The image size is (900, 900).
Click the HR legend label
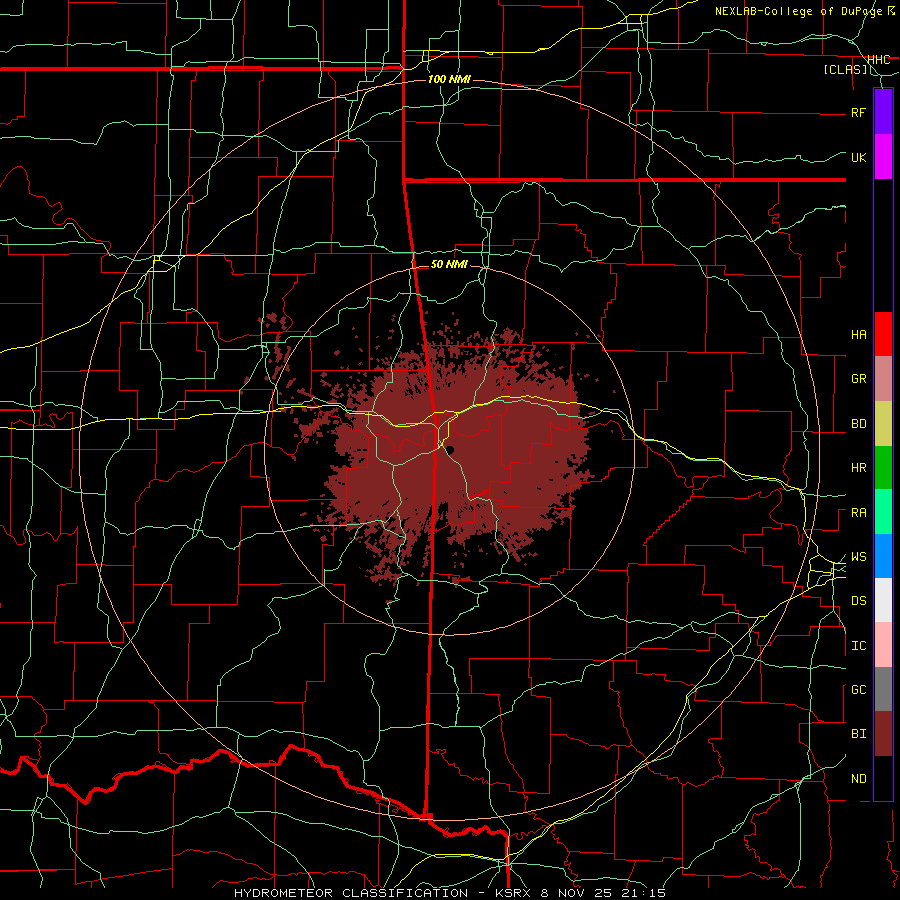(858, 468)
